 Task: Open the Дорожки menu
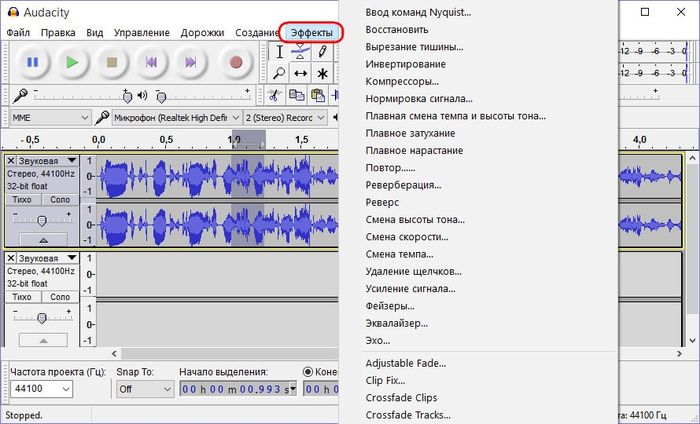[202, 32]
